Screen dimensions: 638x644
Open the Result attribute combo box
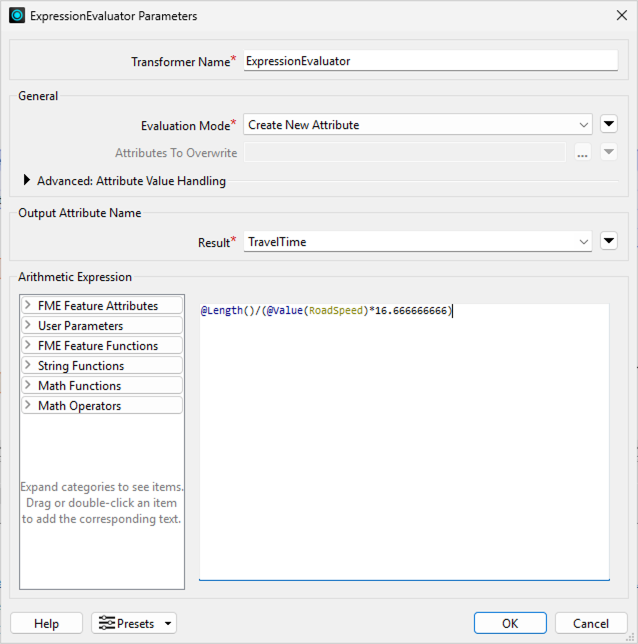[x=418, y=242]
